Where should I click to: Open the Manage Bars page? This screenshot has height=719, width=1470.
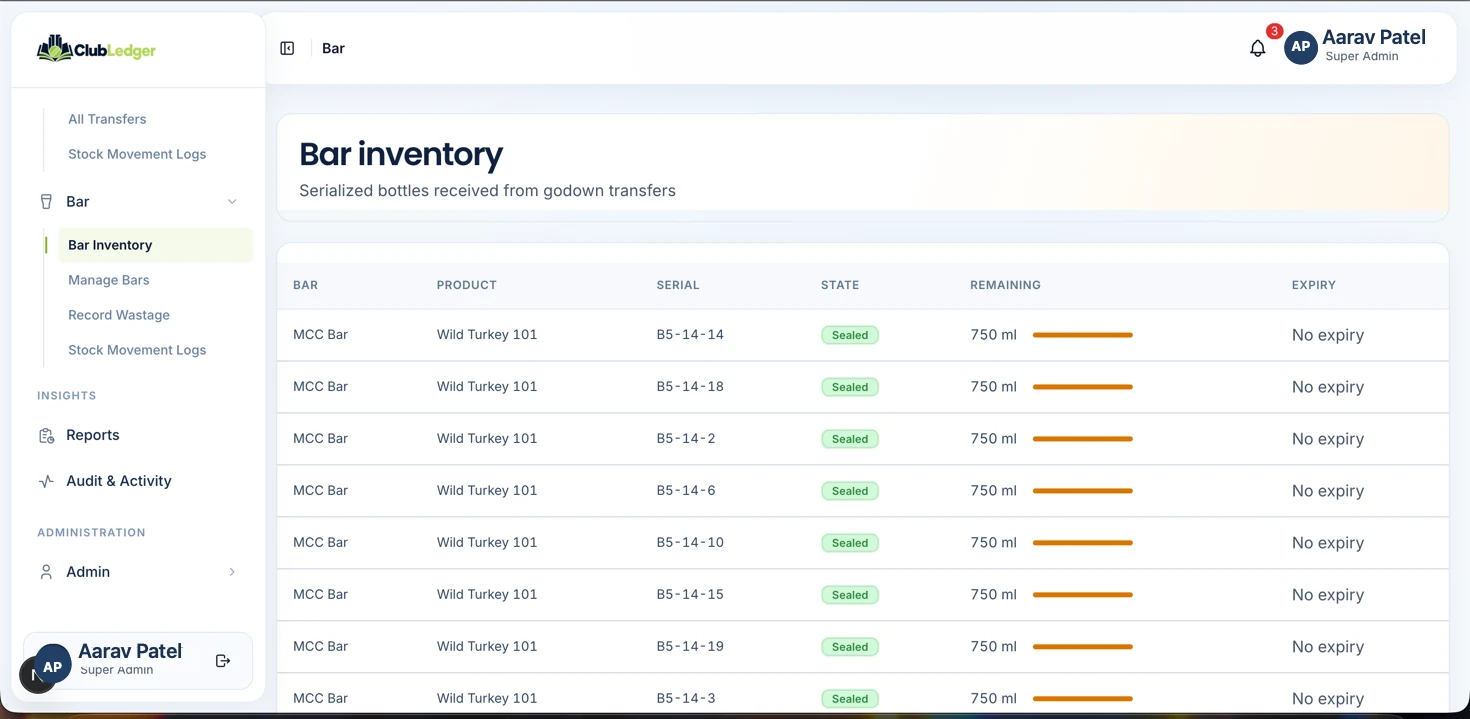point(108,280)
